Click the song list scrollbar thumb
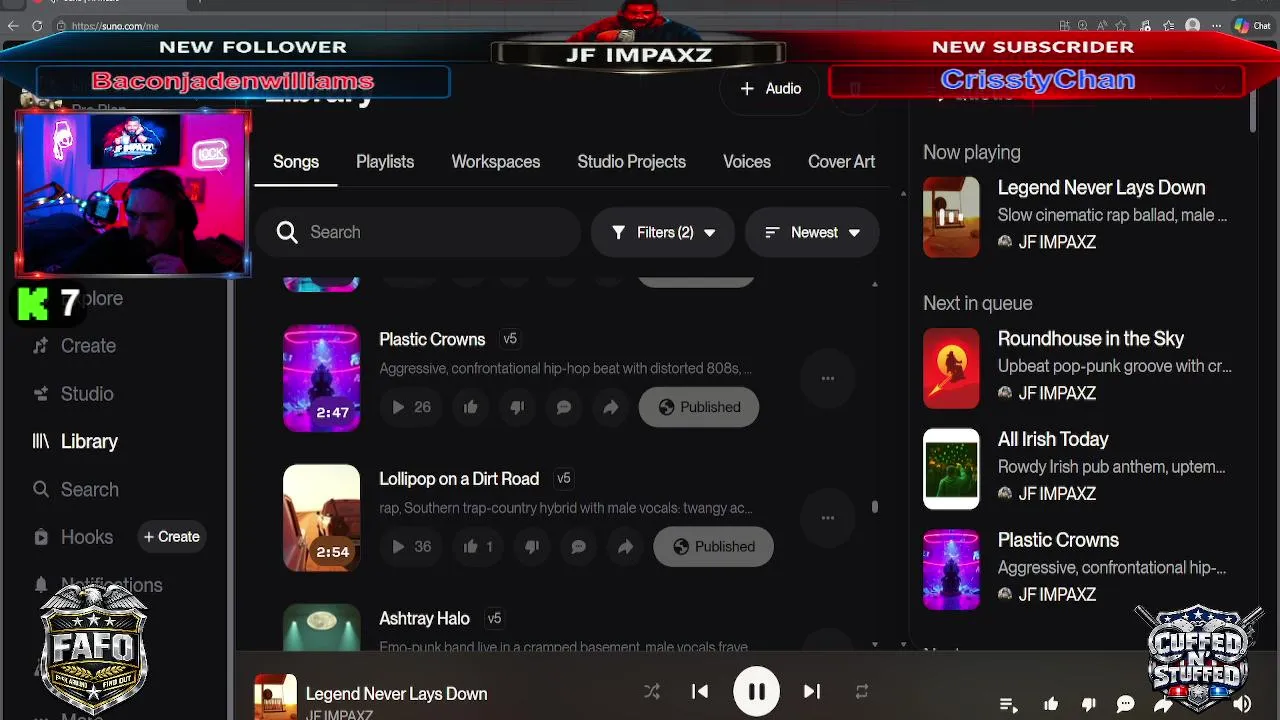The height and width of the screenshot is (720, 1280). point(874,507)
